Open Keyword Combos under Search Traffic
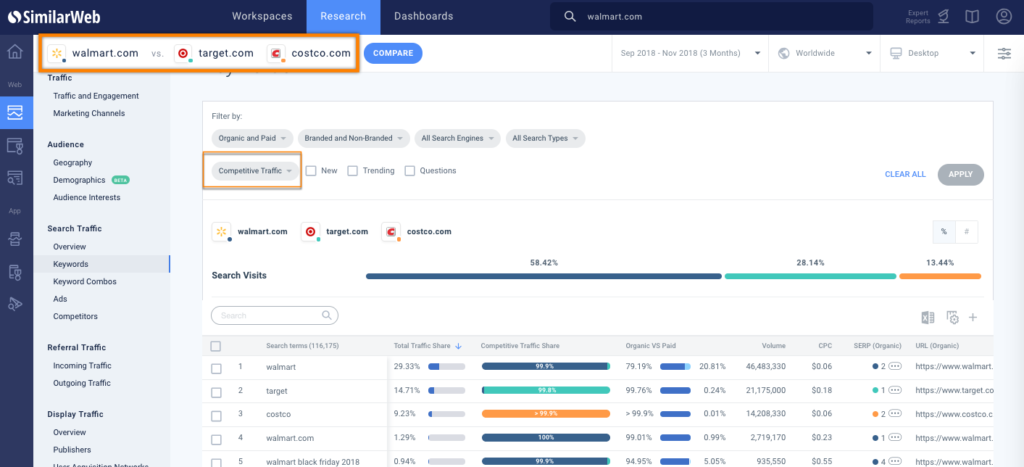Image resolution: width=1024 pixels, height=467 pixels. pos(85,282)
